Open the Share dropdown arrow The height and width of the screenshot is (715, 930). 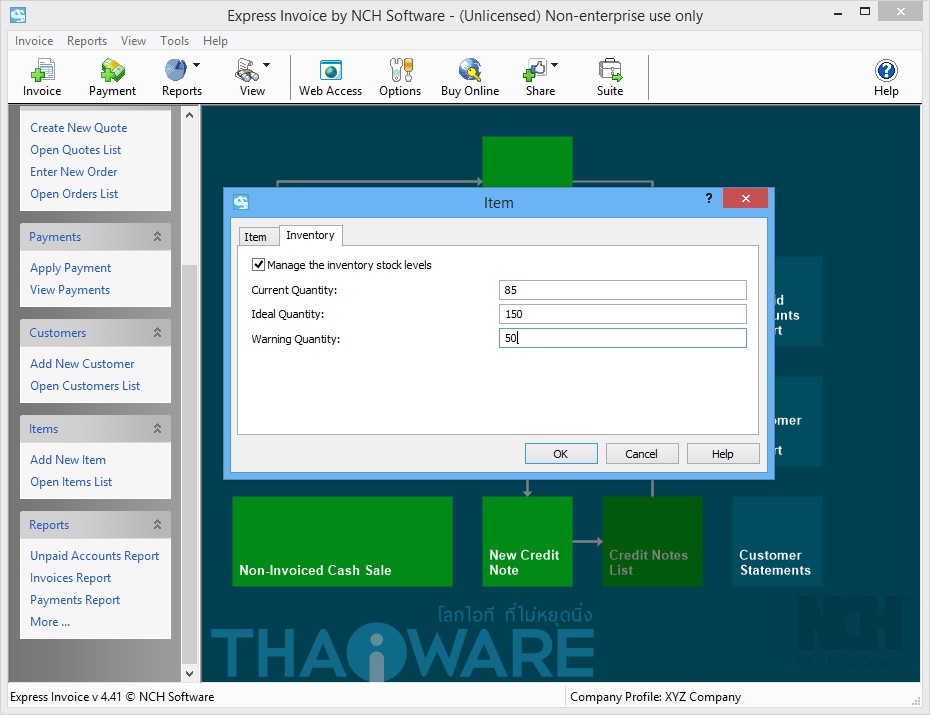555,66
